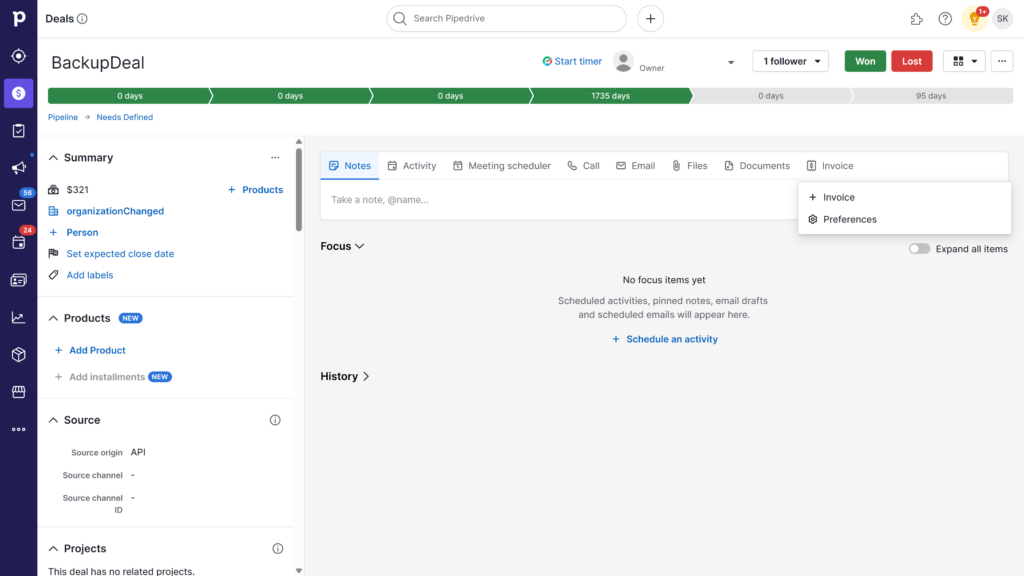
Task: Click the Search Pipedrive field
Action: click(x=506, y=18)
